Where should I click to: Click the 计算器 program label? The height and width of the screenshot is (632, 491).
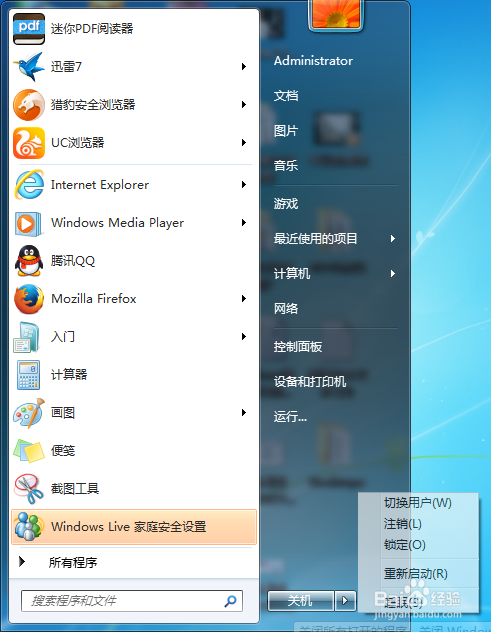[x=69, y=375]
